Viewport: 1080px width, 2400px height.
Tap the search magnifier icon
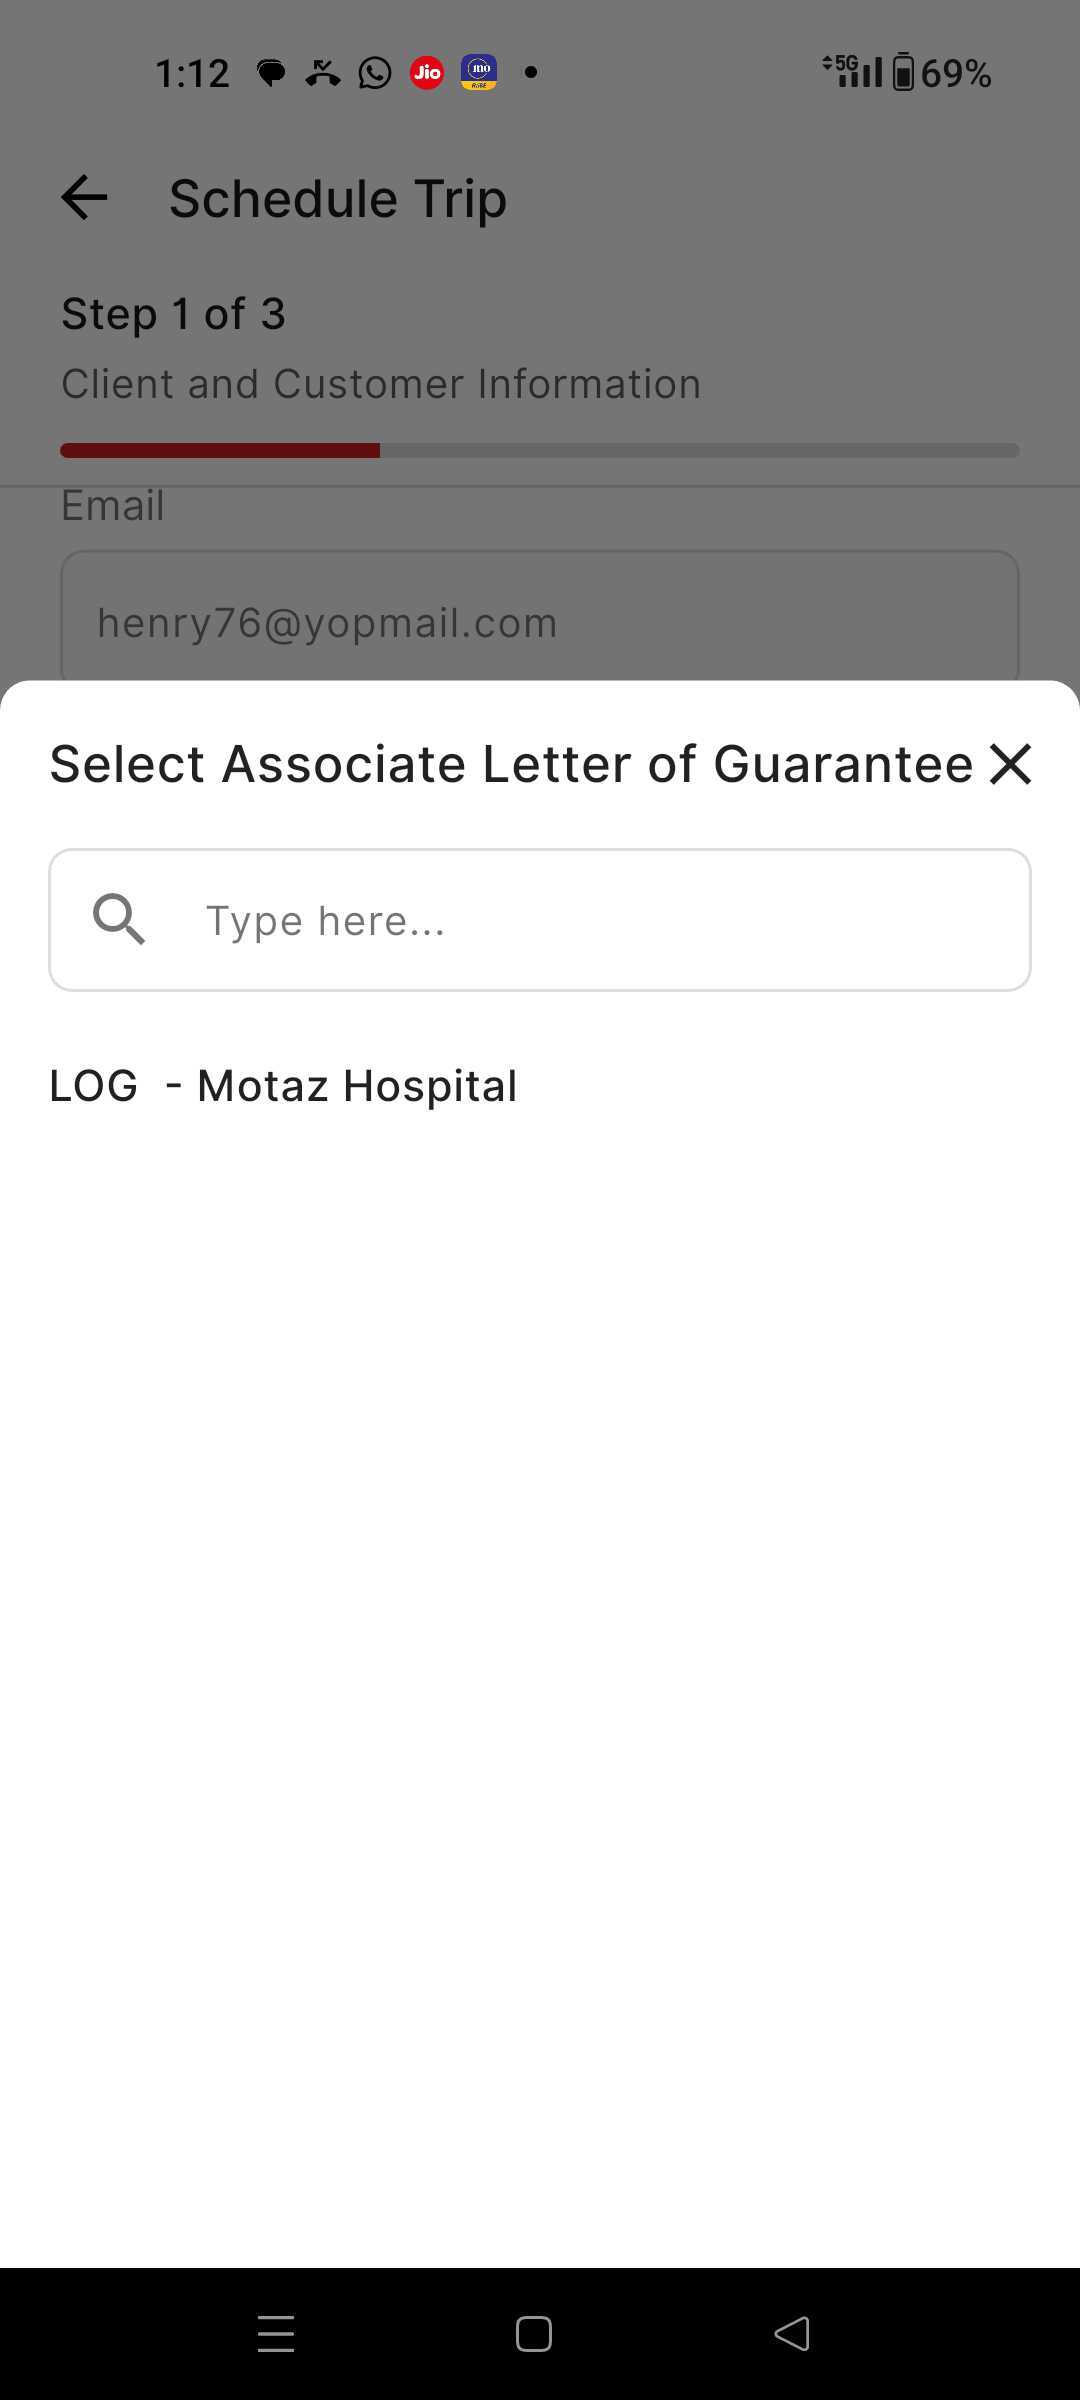tap(119, 919)
